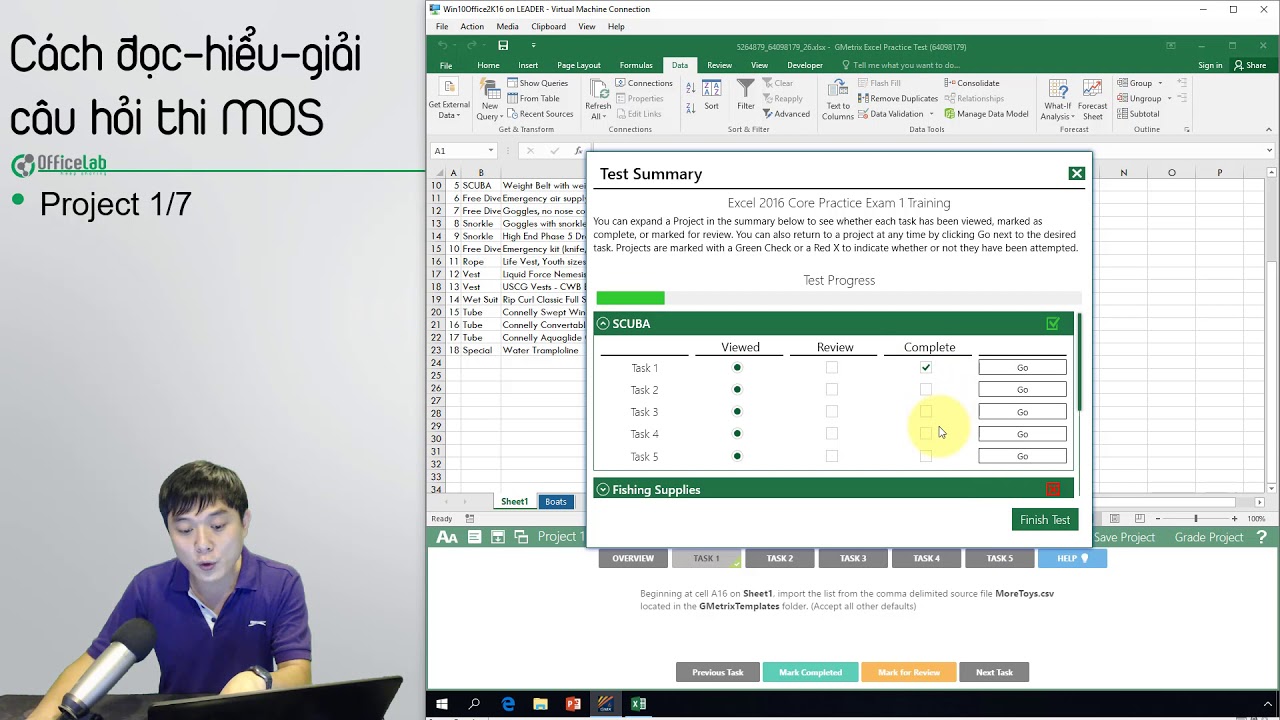Screen dimensions: 1280x720
Task: Click the Test Summary vertical scrollbar
Action: tap(1079, 361)
